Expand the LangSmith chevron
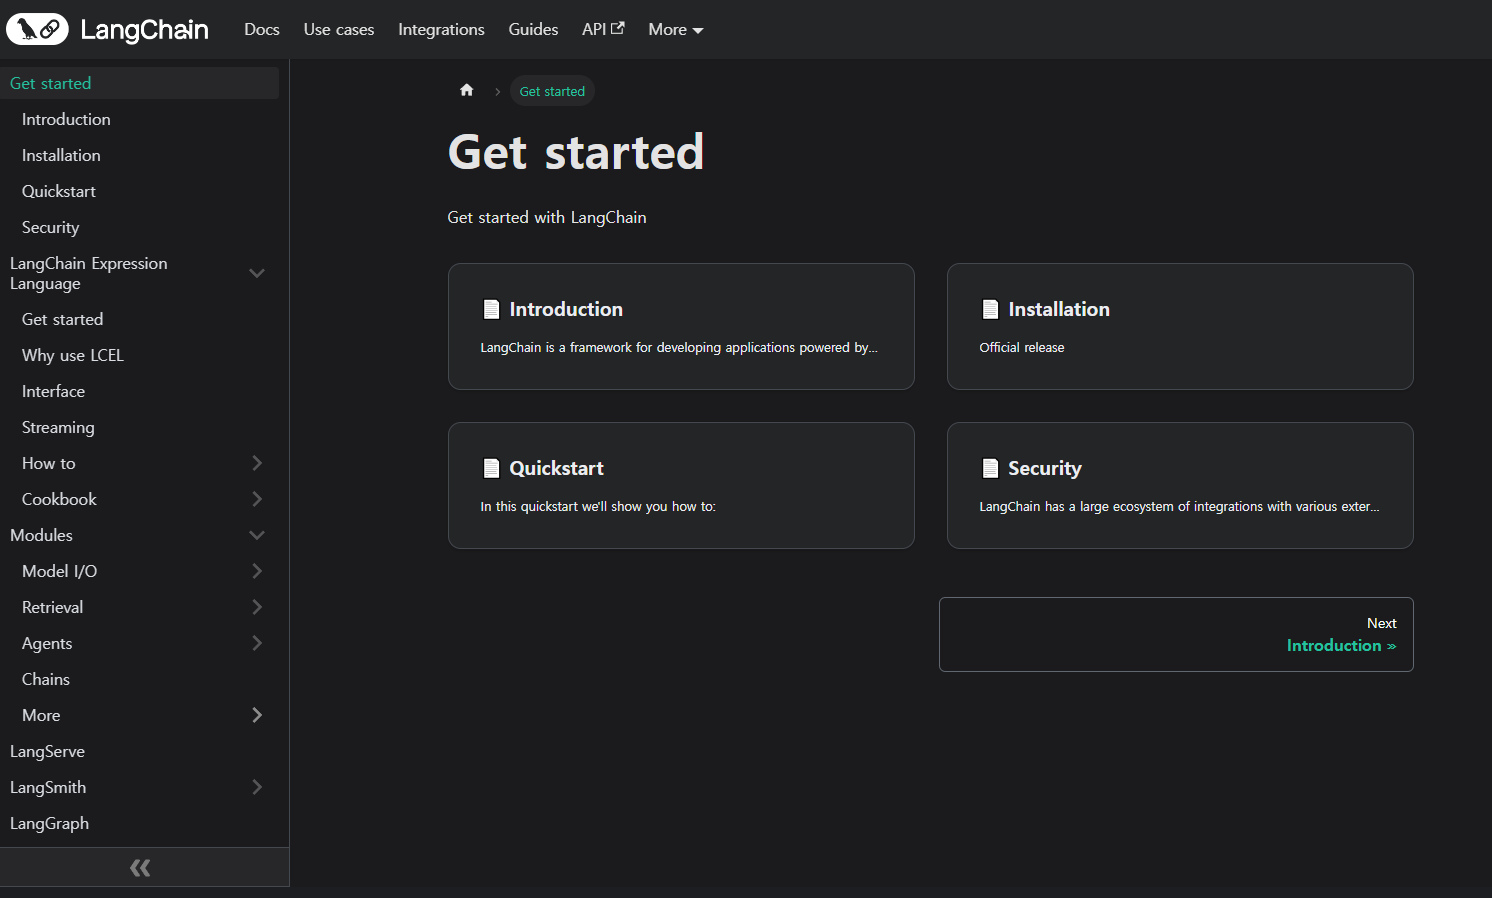Viewport: 1492px width, 898px height. [257, 787]
